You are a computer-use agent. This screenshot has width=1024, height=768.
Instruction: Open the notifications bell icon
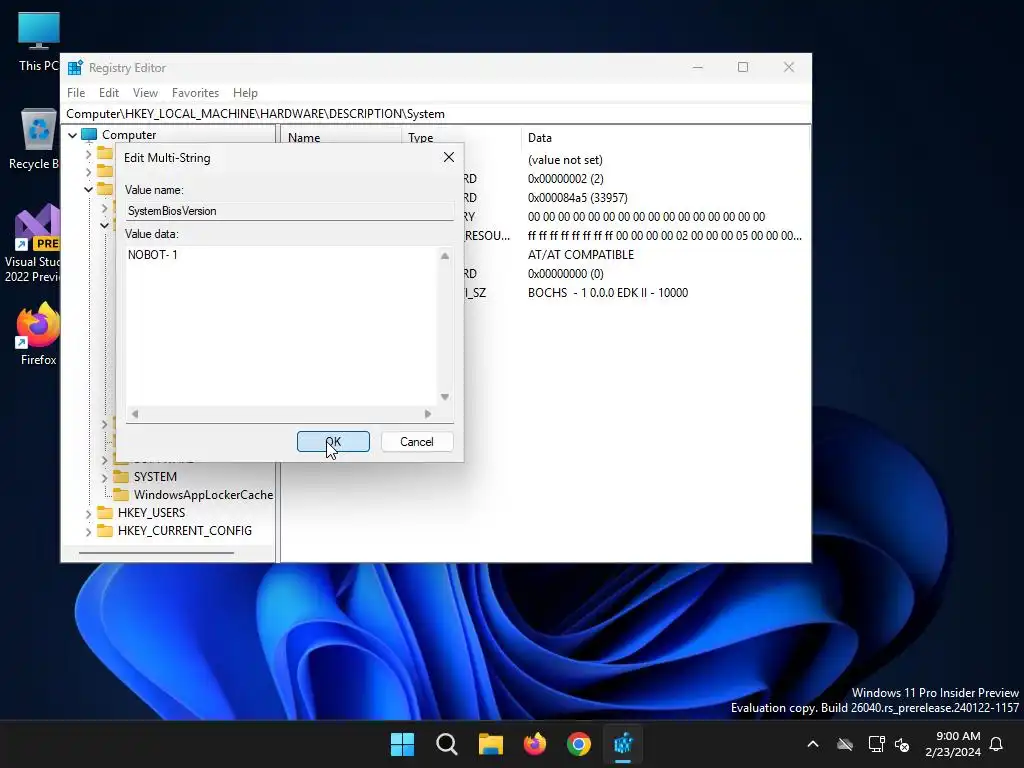tap(997, 744)
